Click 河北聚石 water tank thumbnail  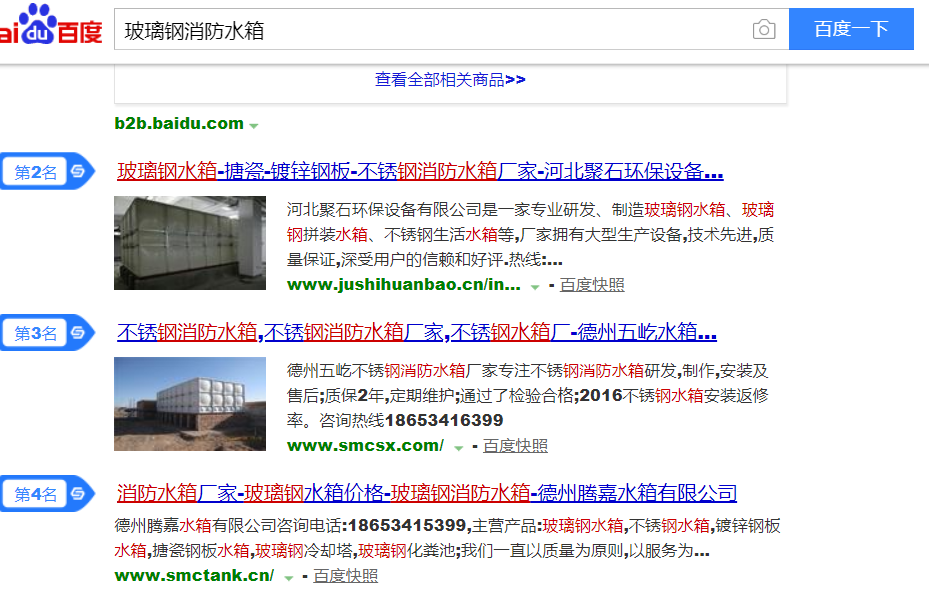pos(190,243)
